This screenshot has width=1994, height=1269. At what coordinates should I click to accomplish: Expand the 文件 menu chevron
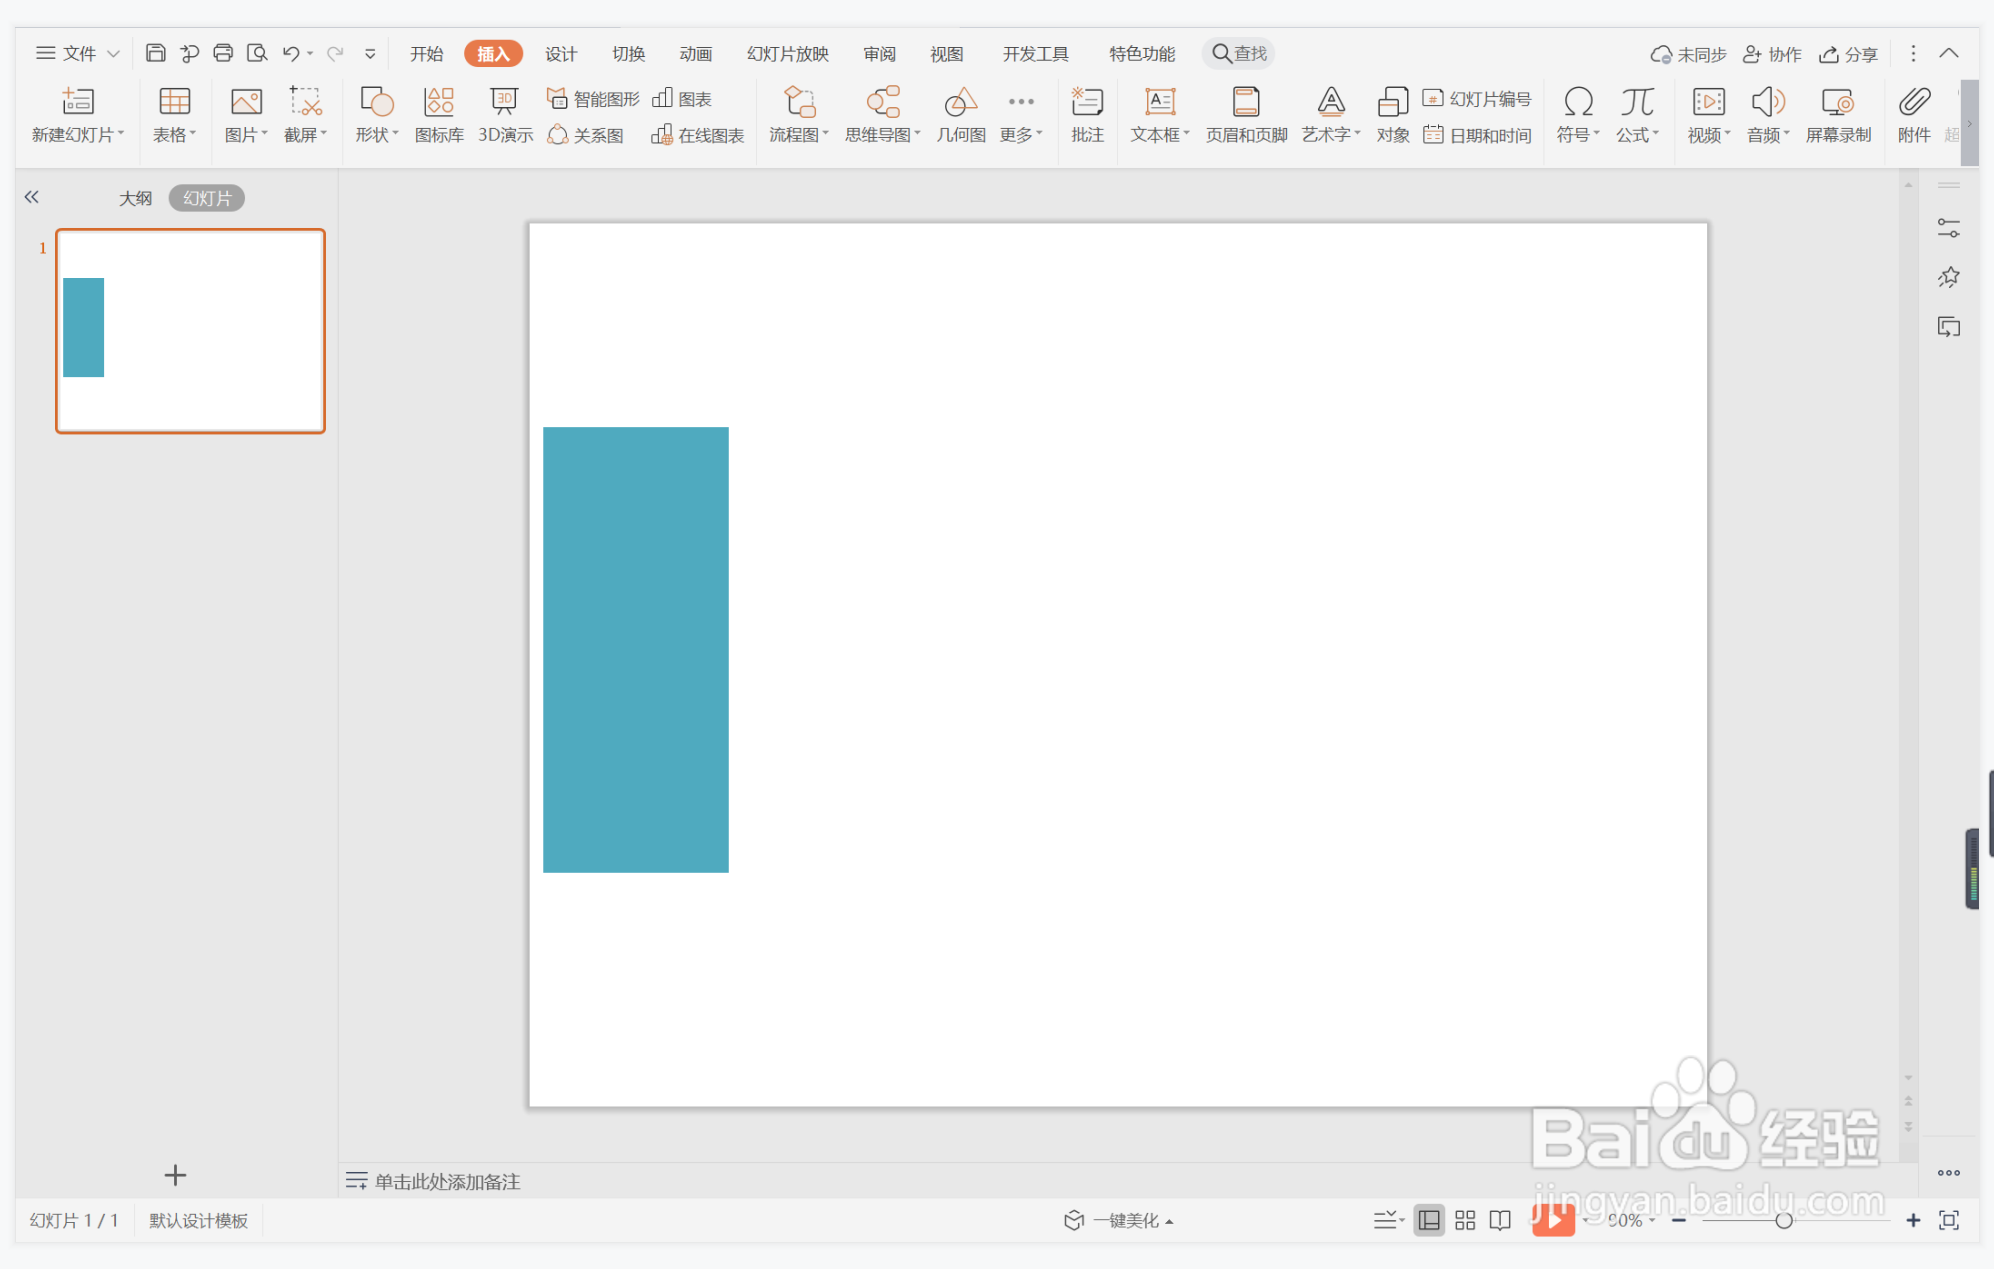click(x=114, y=54)
